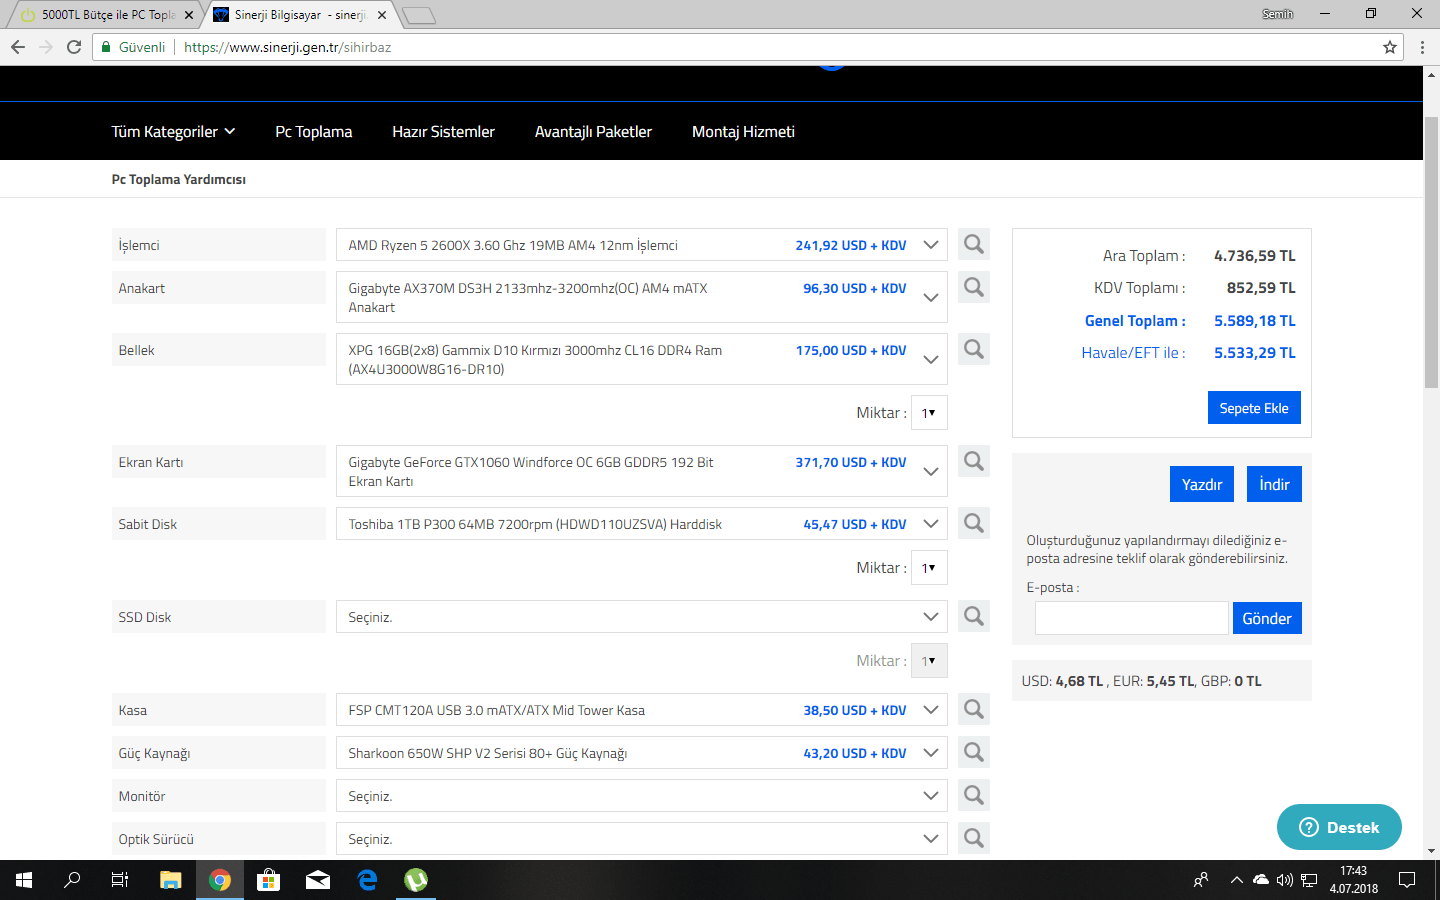Viewport: 1440px width, 900px height.
Task: Select the Sinerji Bilgisayar browser tab
Action: (x=300, y=15)
